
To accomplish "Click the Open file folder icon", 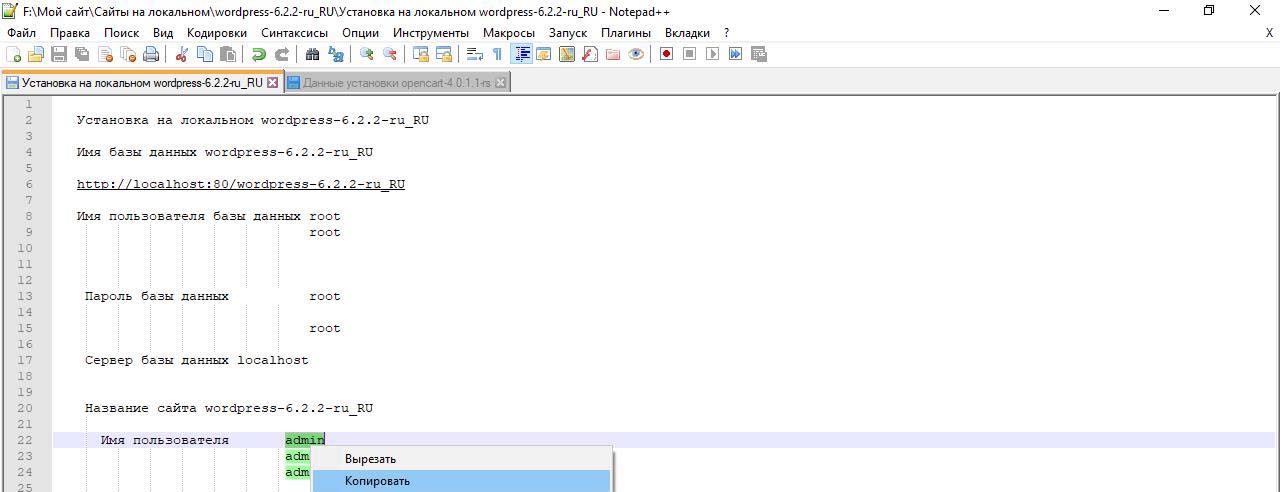I will (36, 55).
